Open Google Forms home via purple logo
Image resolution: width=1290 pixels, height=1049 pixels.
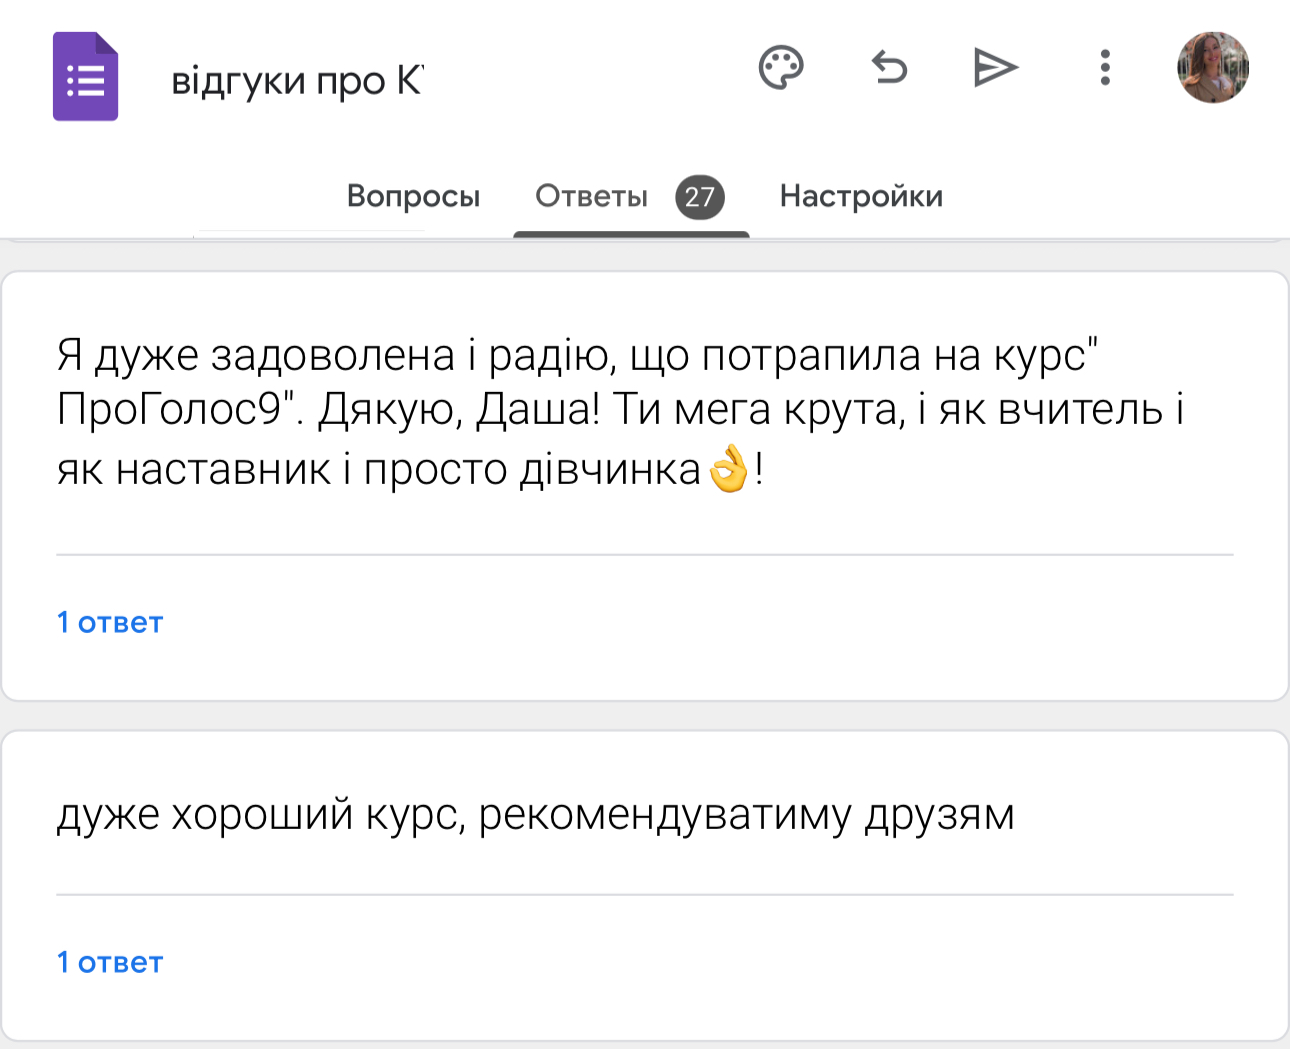coord(86,77)
